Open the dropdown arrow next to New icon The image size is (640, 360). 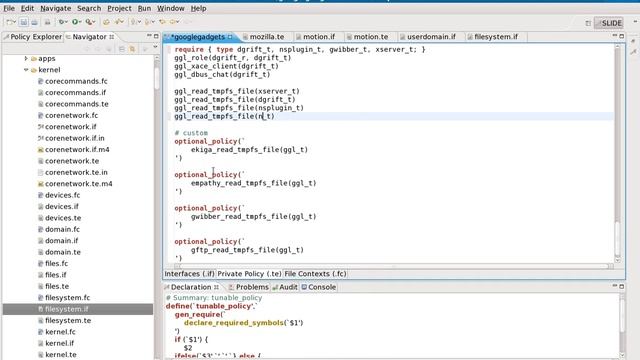(x=15, y=22)
